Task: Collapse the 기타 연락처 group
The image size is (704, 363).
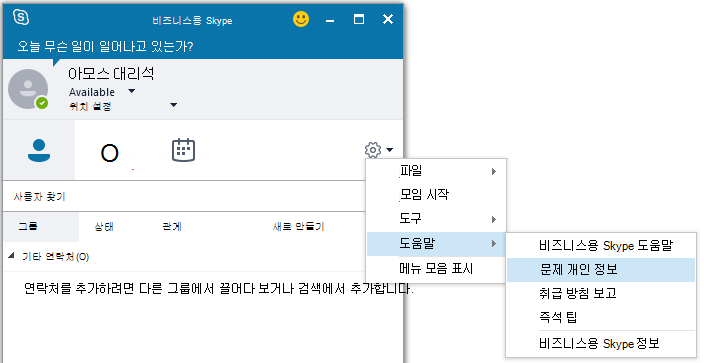Action: (x=11, y=256)
